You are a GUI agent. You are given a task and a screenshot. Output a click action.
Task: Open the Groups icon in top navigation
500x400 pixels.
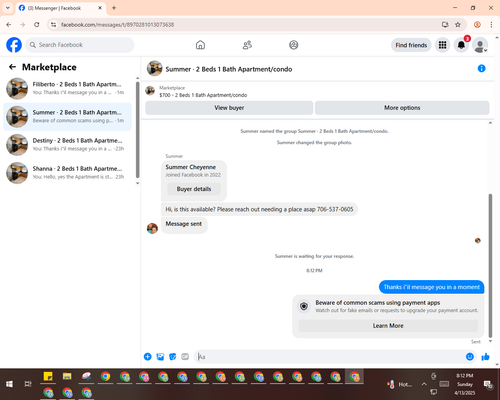click(294, 45)
